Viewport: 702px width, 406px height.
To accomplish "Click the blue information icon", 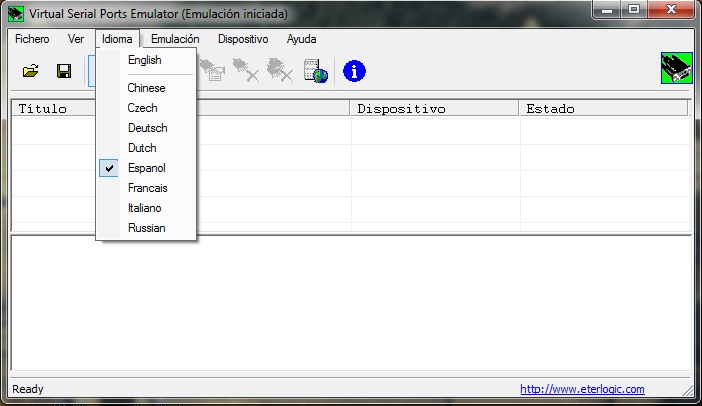I will 354,71.
